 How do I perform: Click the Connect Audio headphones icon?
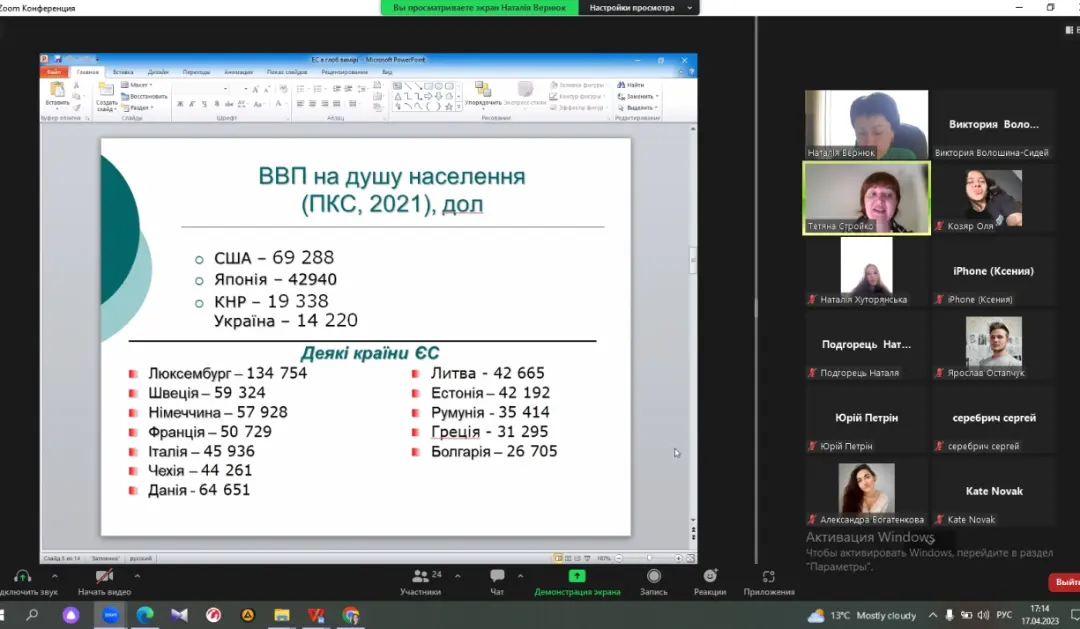coord(22,577)
